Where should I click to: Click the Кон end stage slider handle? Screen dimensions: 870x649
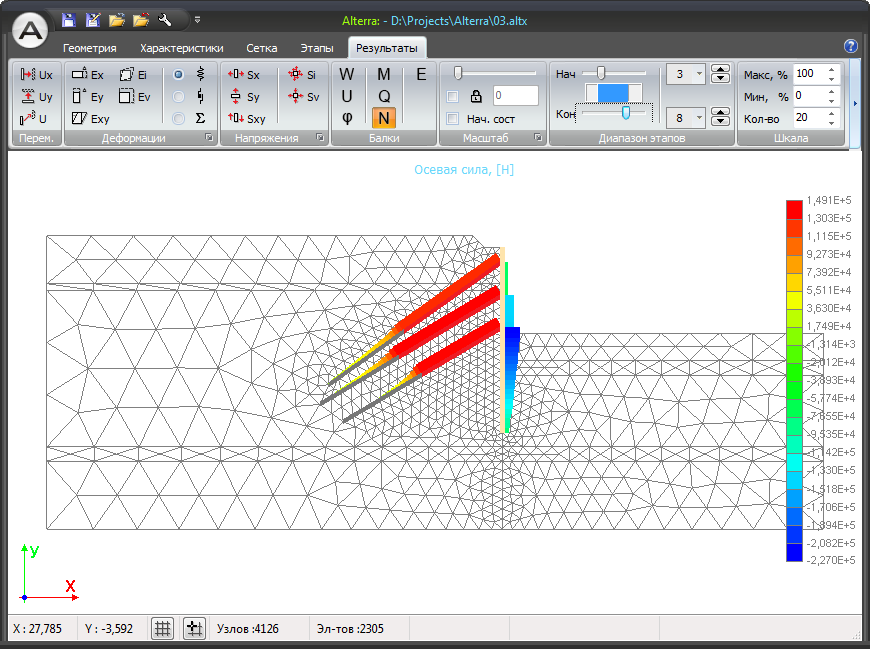(626, 113)
